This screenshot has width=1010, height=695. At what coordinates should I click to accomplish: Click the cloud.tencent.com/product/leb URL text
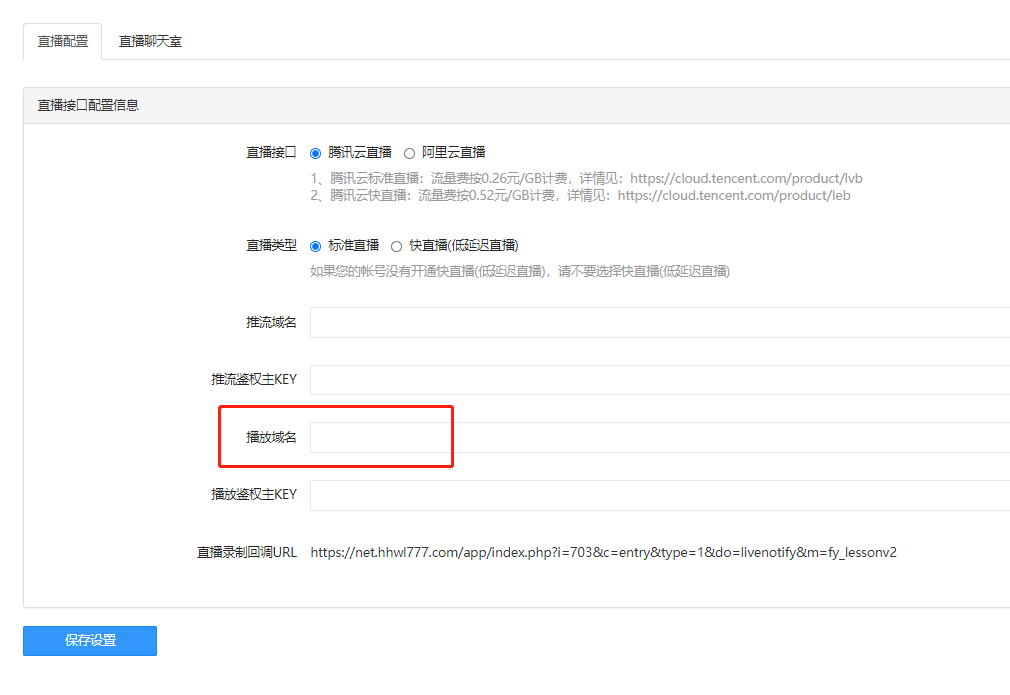[x=734, y=196]
